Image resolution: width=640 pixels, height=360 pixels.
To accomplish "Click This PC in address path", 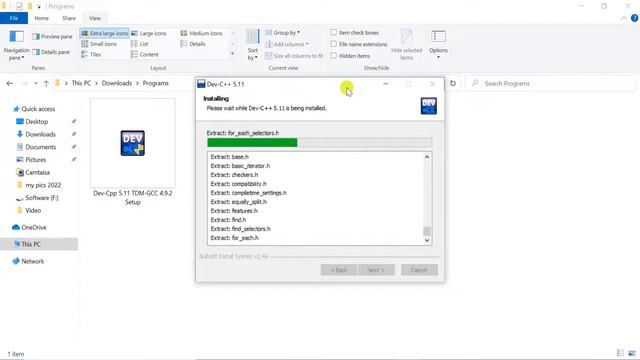I will pyautogui.click(x=81, y=83).
